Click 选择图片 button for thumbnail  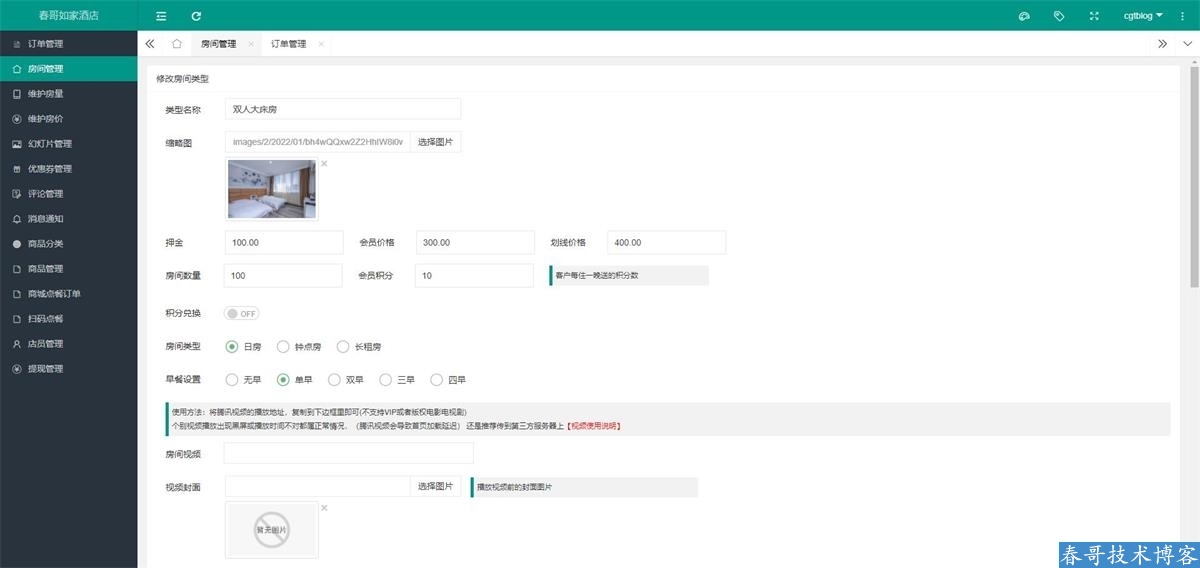point(435,142)
